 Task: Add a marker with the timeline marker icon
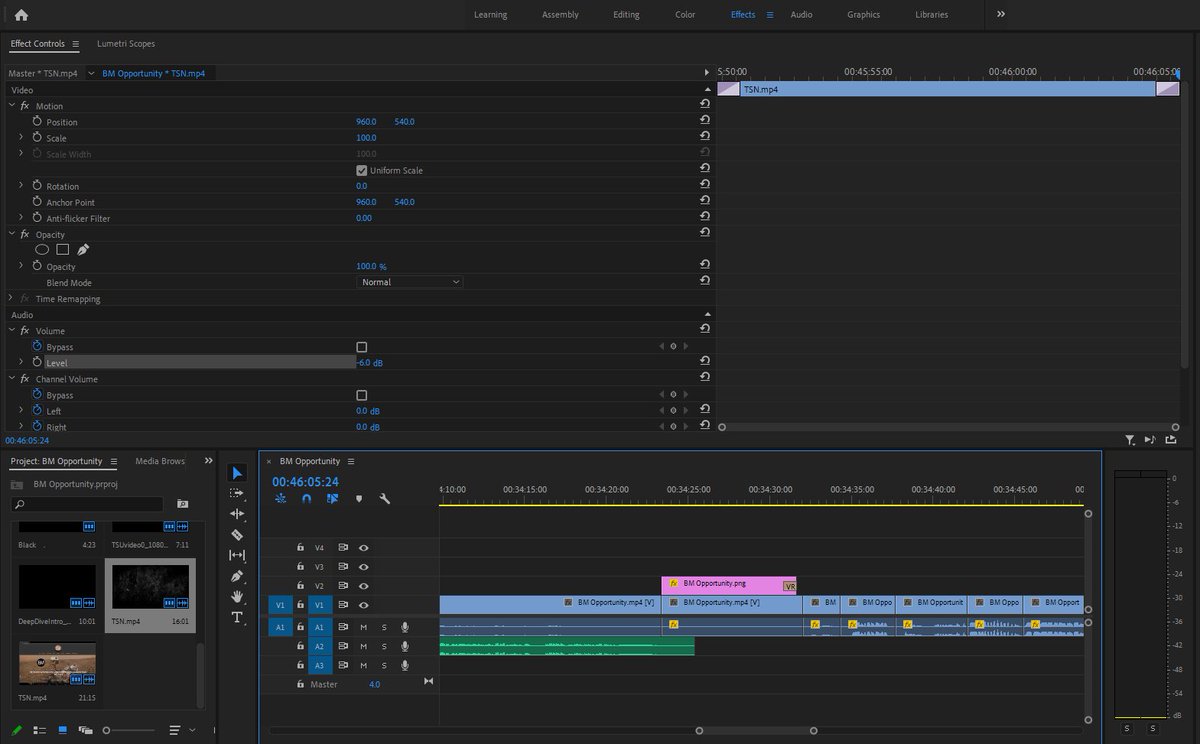[359, 499]
